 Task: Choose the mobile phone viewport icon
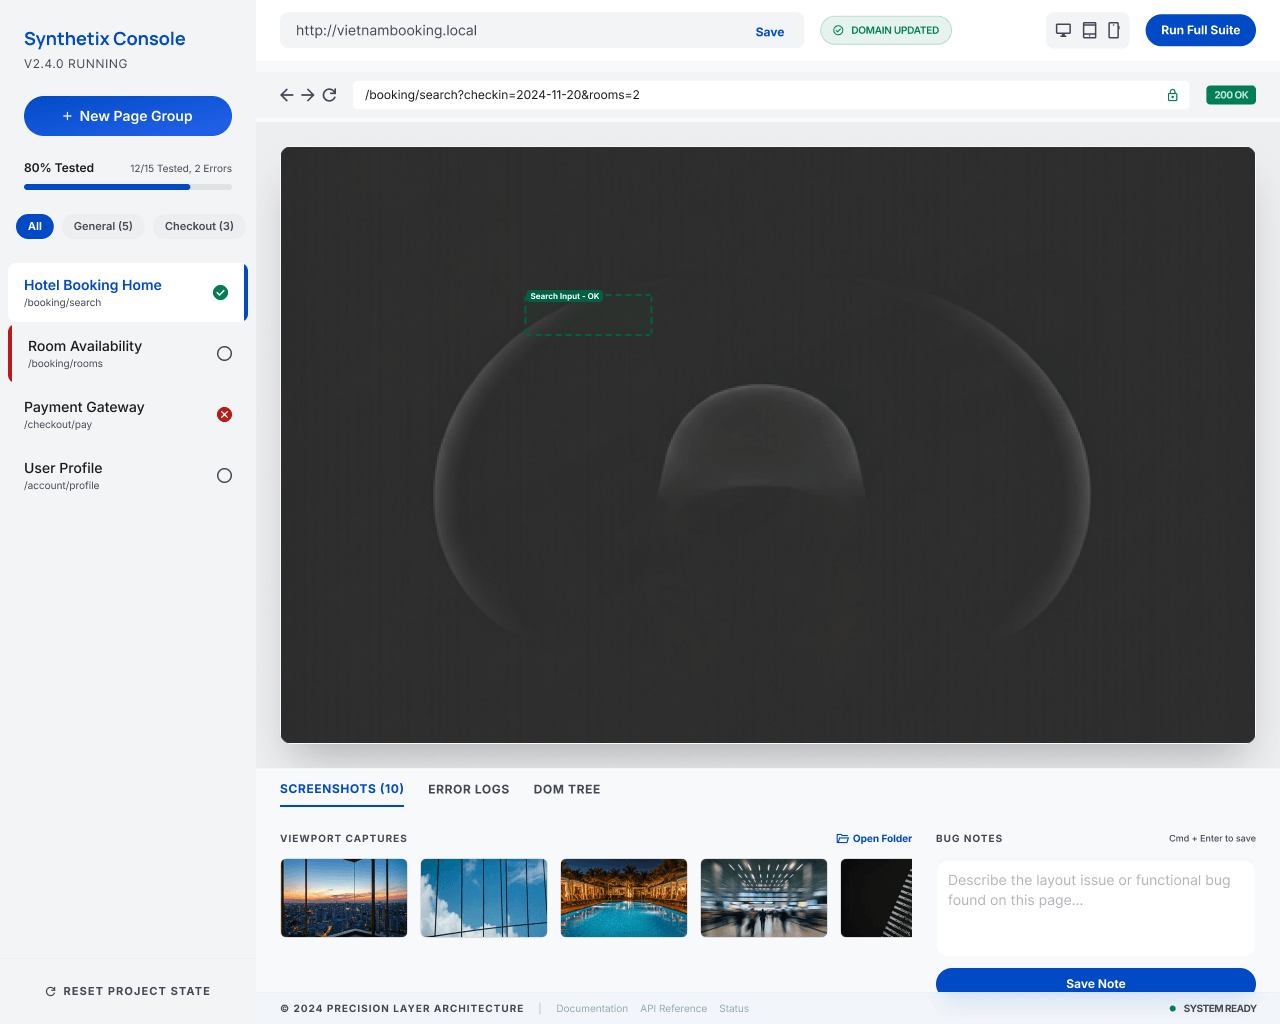(1113, 30)
